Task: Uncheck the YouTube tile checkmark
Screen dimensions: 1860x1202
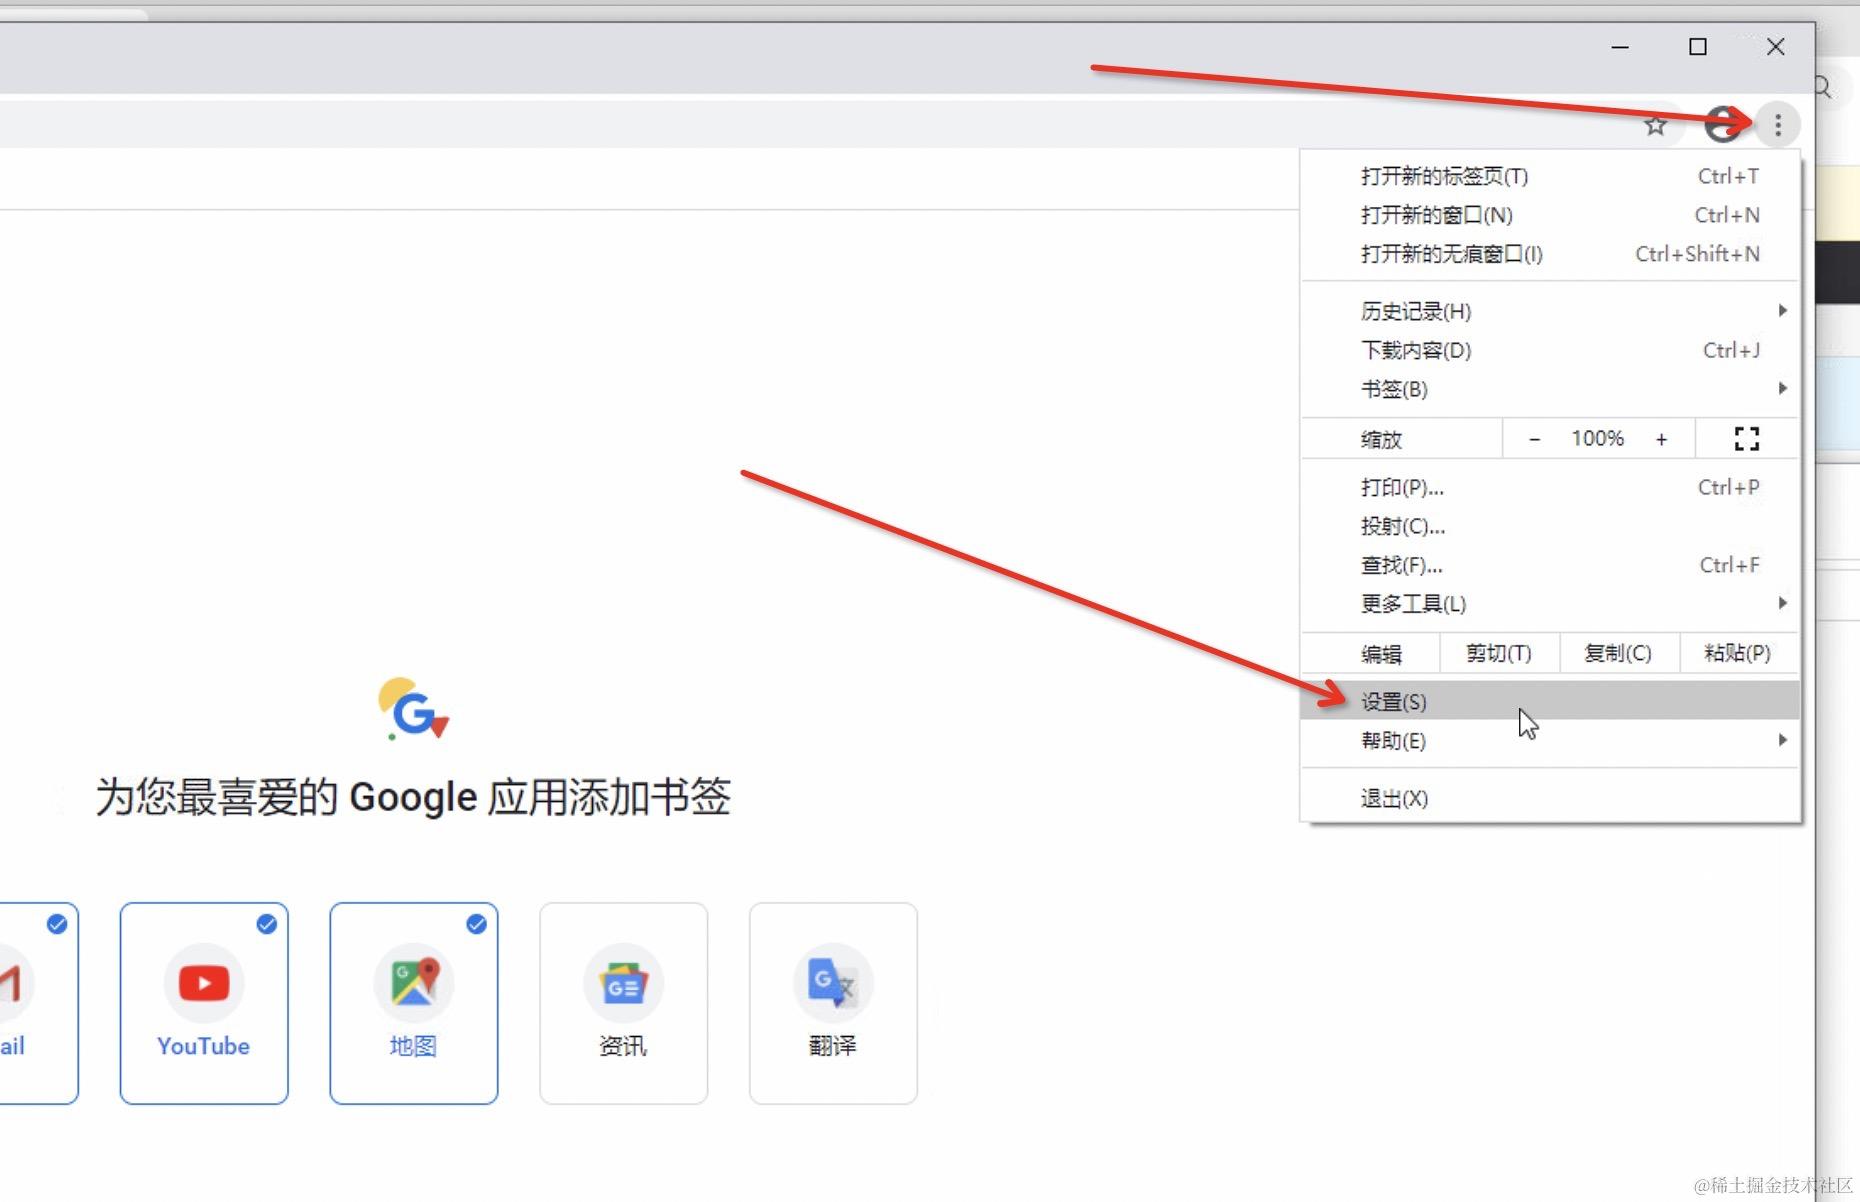Action: pyautogui.click(x=266, y=924)
